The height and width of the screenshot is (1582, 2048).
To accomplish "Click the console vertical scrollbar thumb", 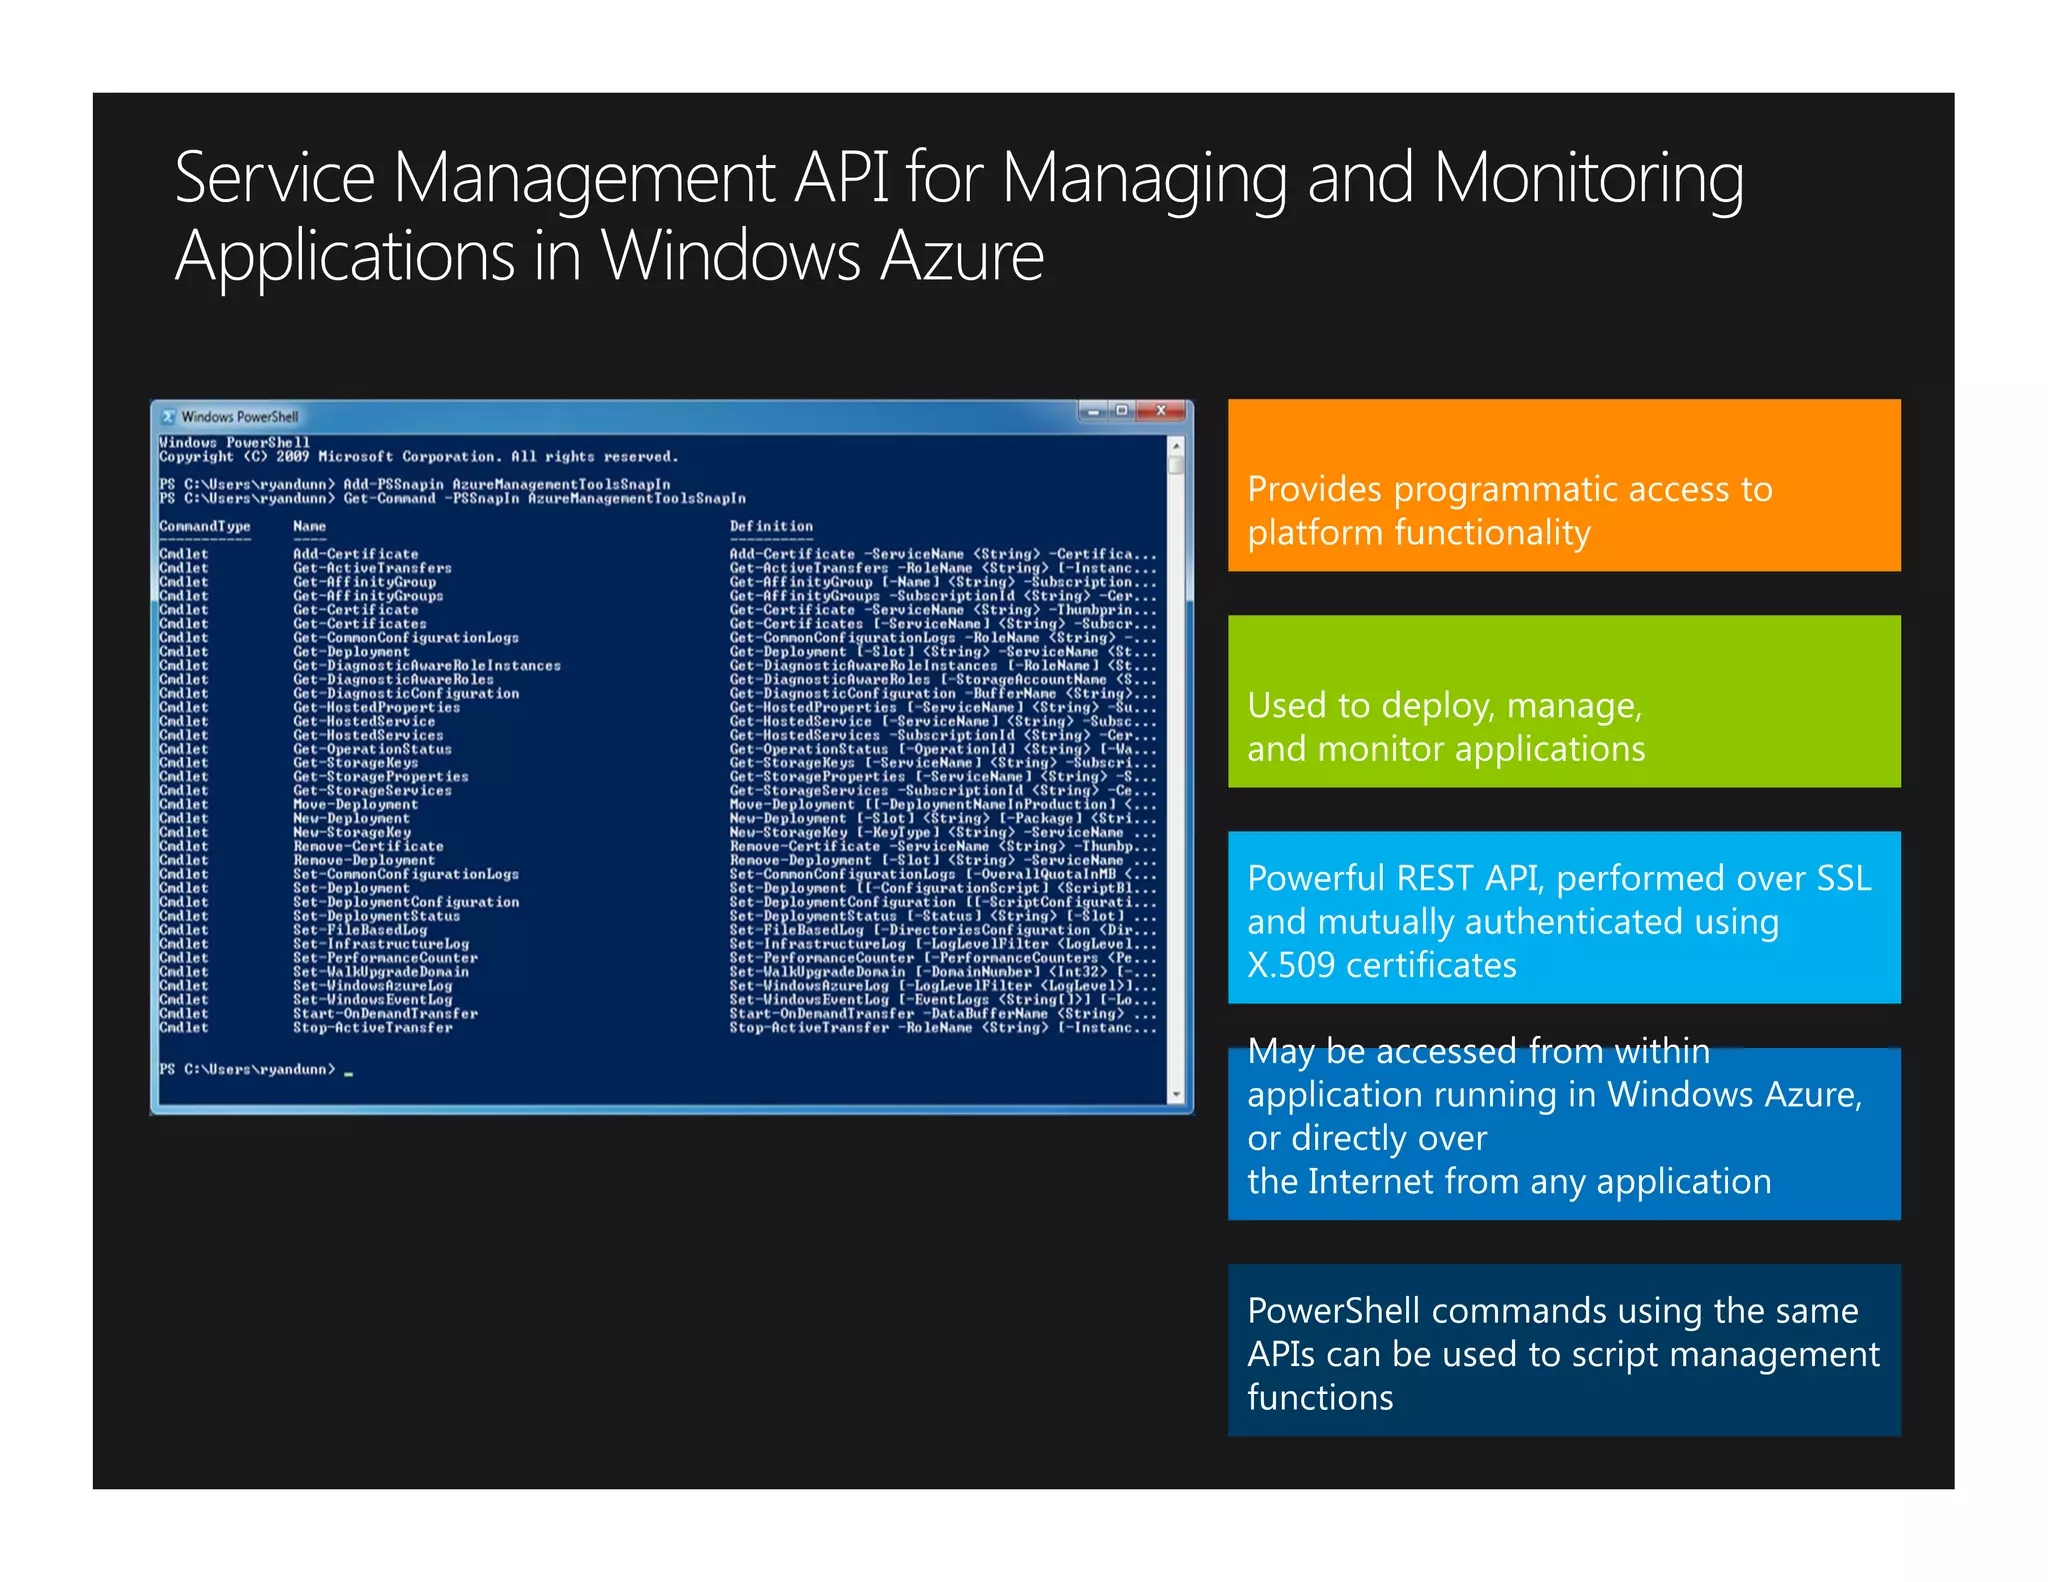I will (1177, 465).
